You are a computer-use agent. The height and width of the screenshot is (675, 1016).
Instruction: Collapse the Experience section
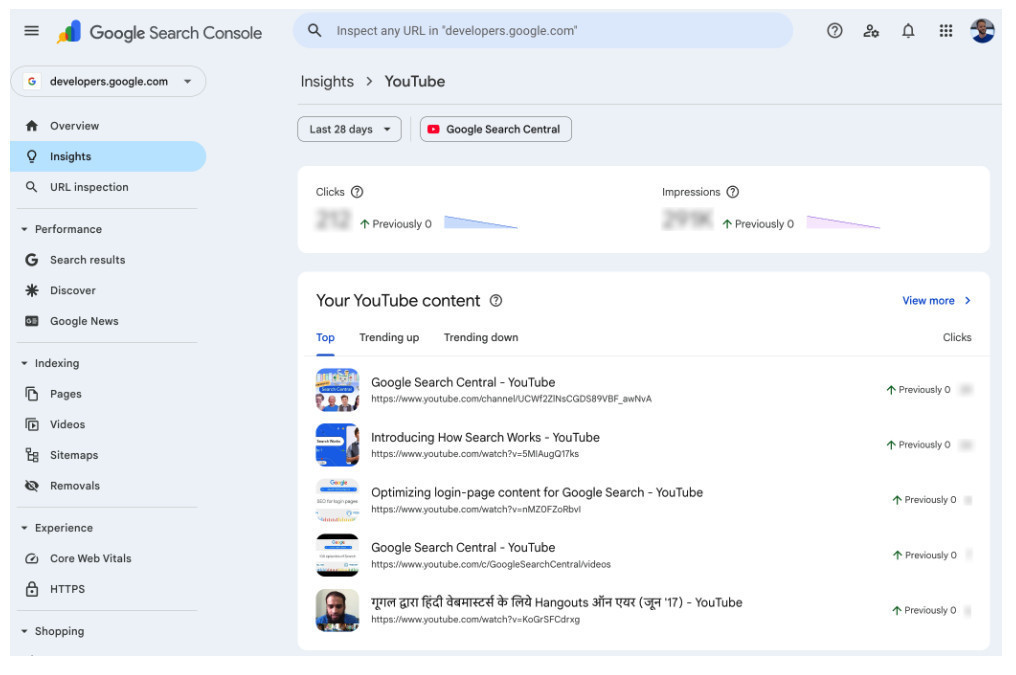tap(25, 528)
